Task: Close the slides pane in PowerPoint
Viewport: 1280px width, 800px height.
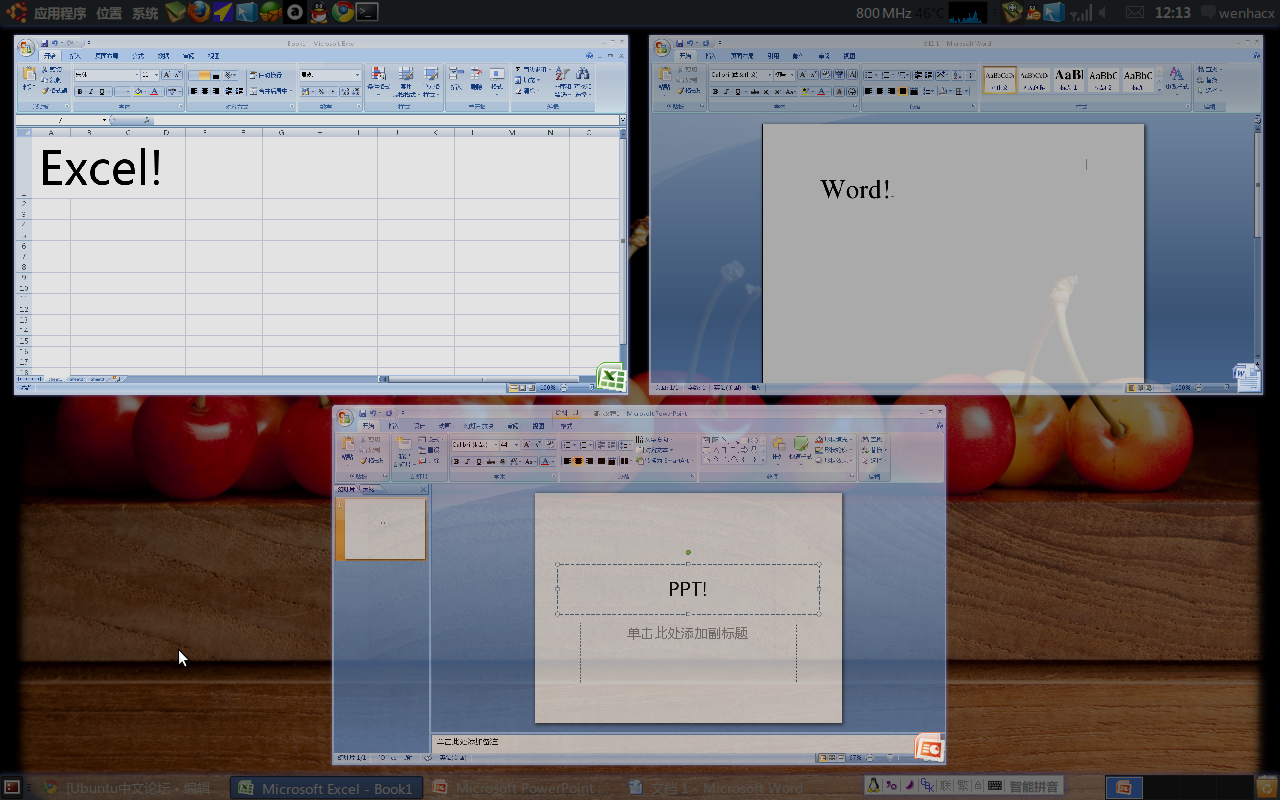Action: tap(423, 489)
